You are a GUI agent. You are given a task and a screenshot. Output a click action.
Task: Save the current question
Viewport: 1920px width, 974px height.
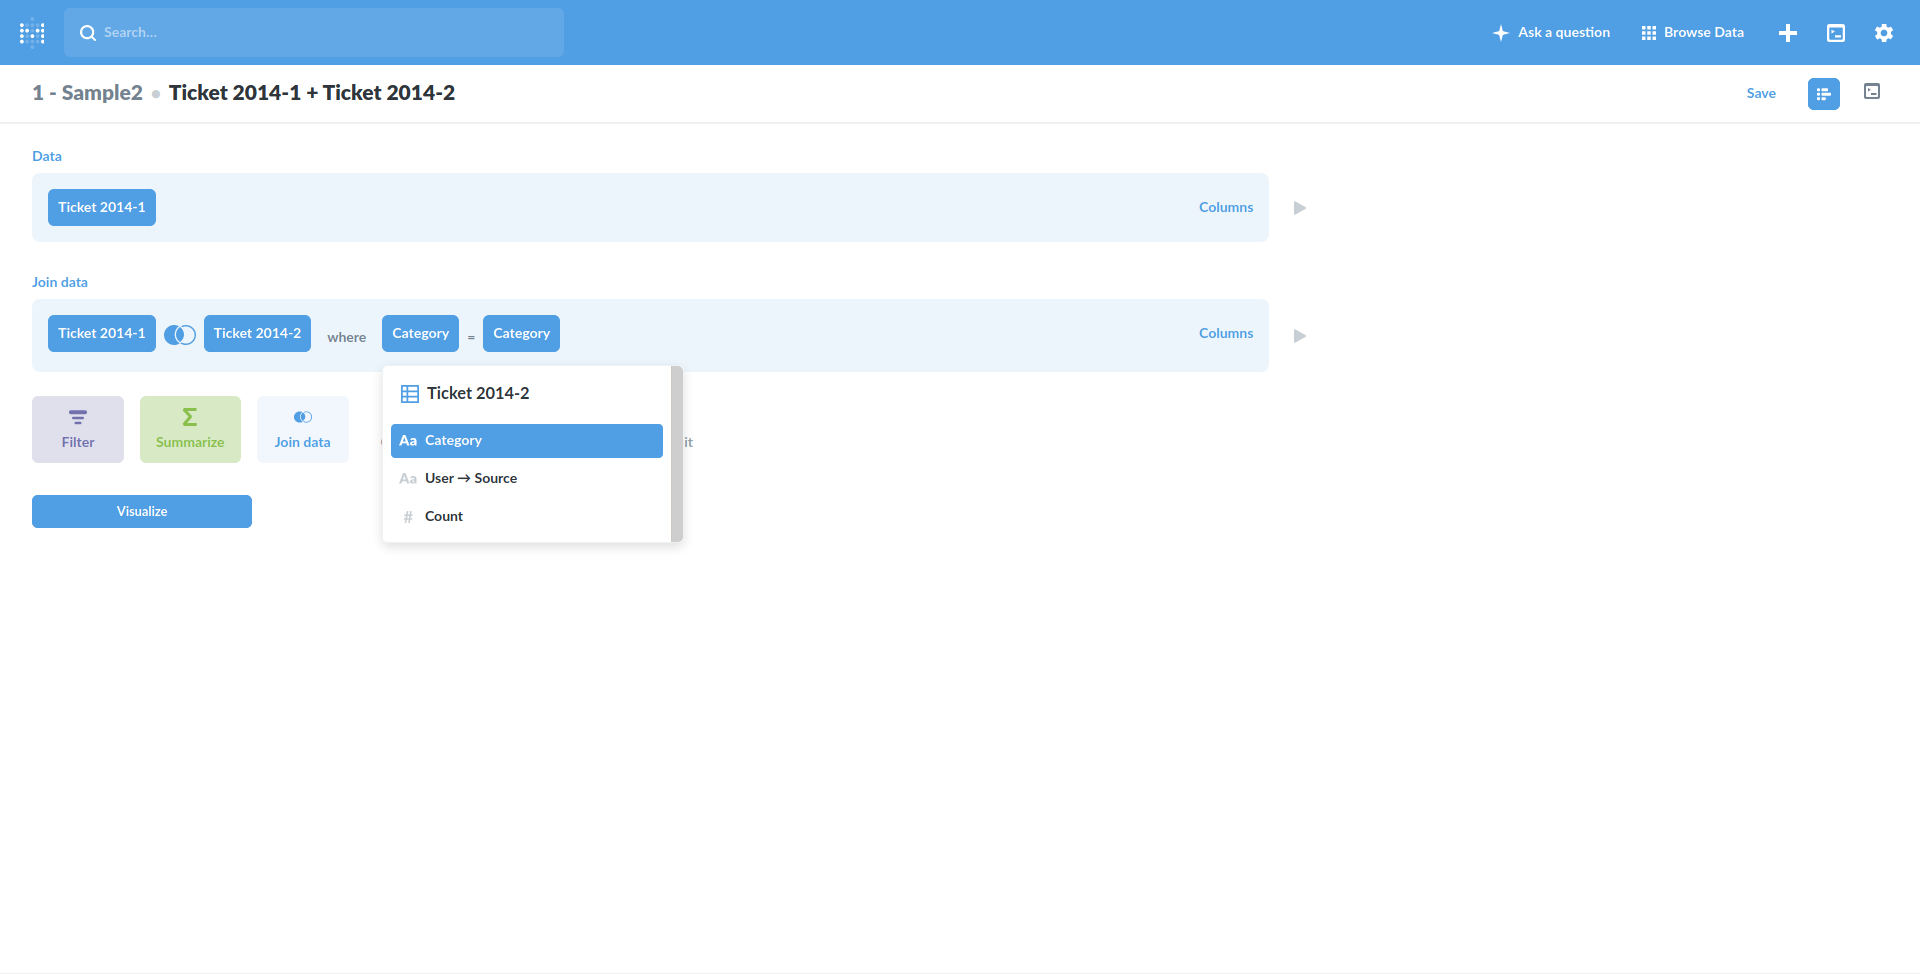tap(1761, 93)
